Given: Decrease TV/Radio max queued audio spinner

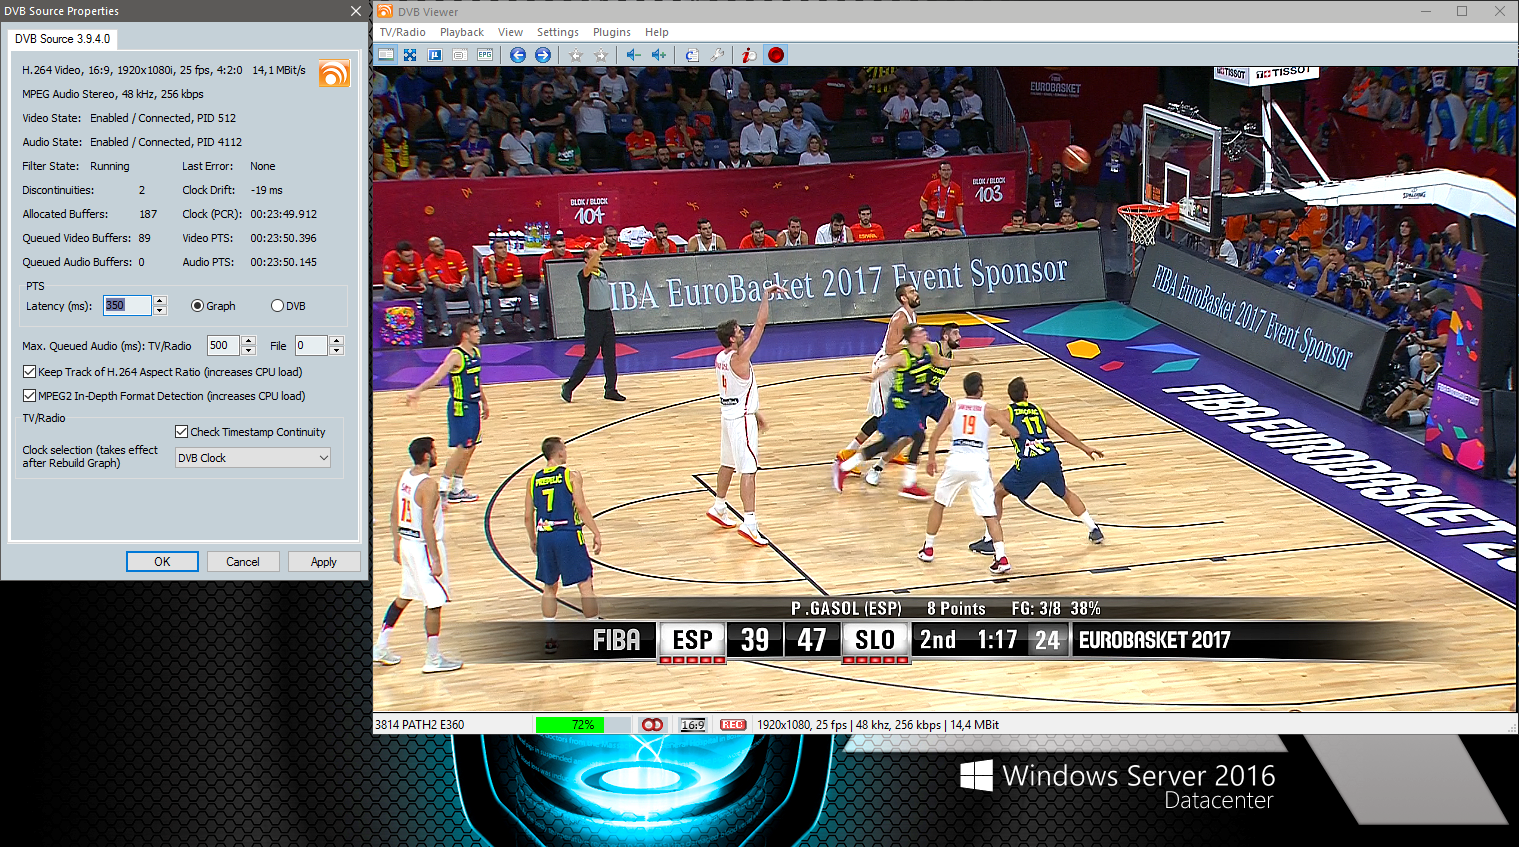Looking at the screenshot, I should [249, 351].
